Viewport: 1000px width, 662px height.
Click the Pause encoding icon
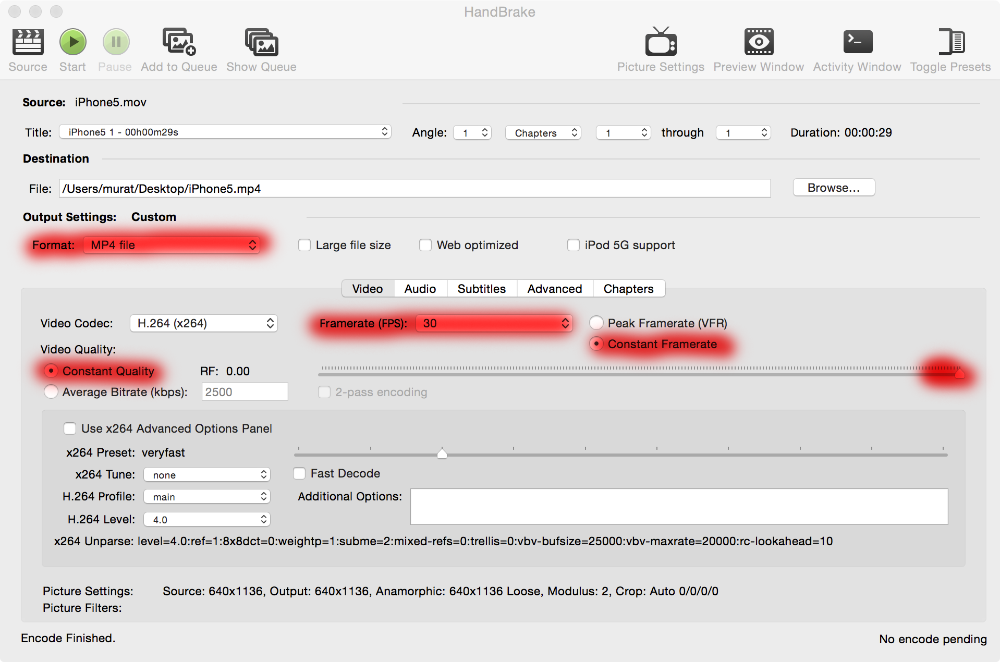tap(115, 42)
